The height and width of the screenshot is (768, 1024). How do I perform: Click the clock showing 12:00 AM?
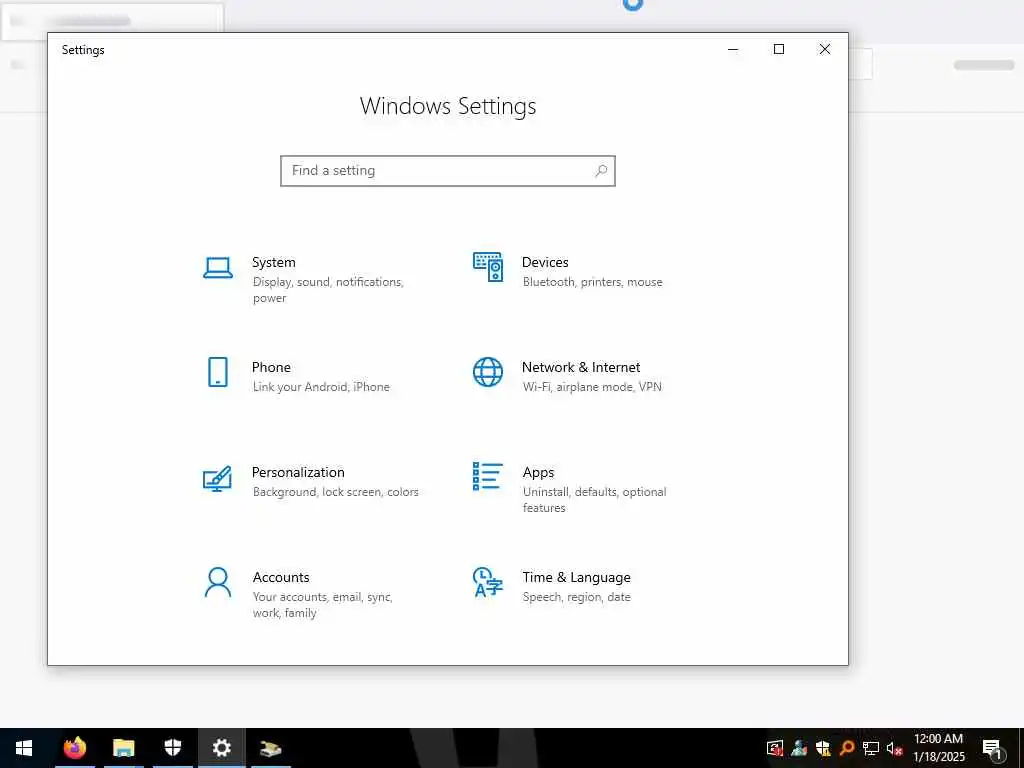tap(938, 739)
